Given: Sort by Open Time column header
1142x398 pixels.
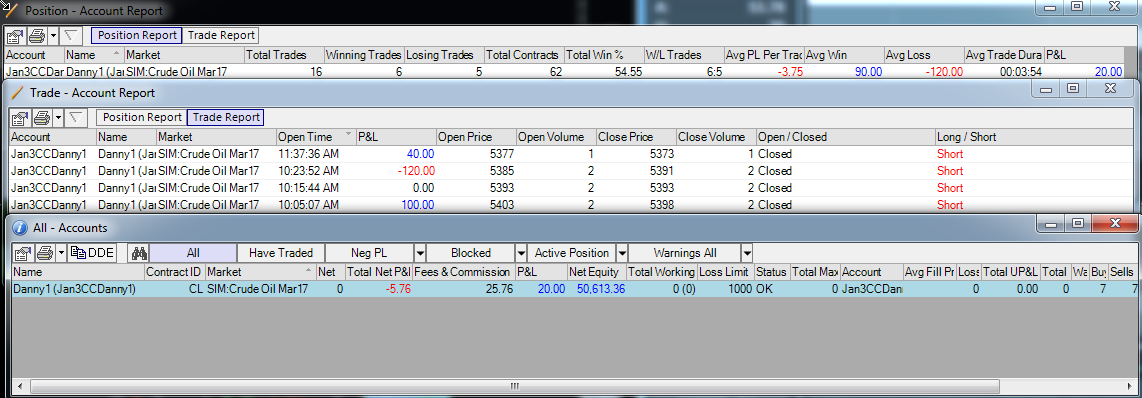Looking at the screenshot, I should 316,137.
